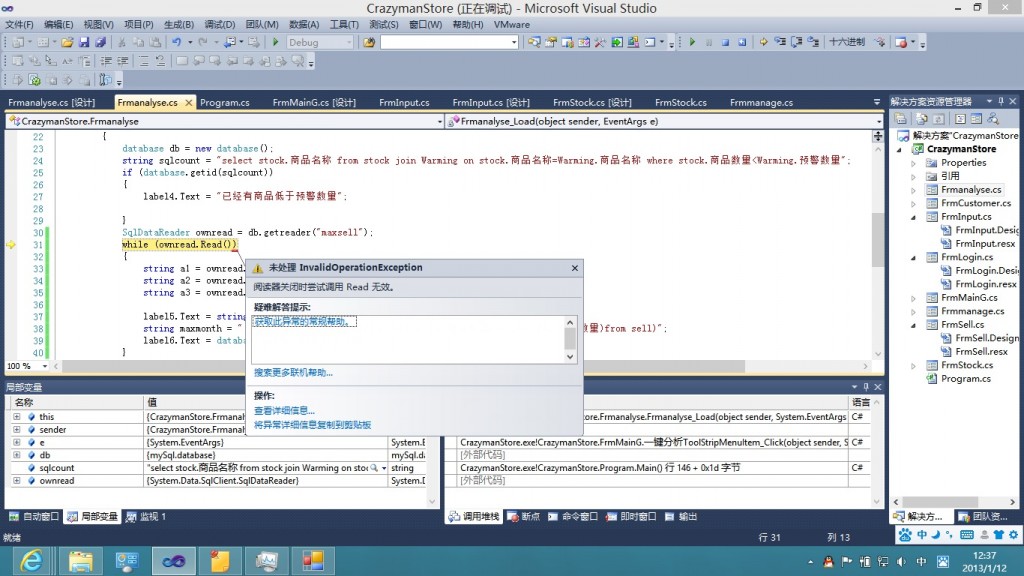1024x576 pixels.
Task: Switch to Program.cs editor tab
Action: (225, 103)
